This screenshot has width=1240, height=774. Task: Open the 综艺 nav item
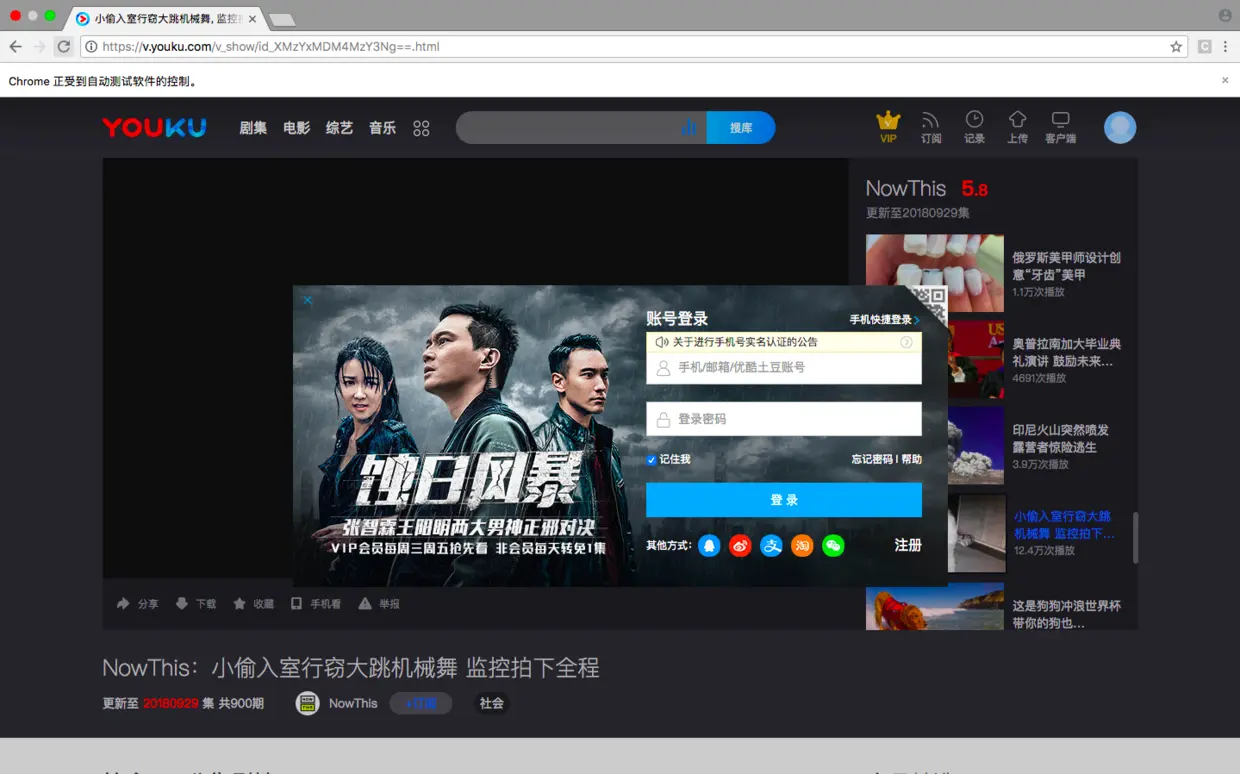(339, 128)
